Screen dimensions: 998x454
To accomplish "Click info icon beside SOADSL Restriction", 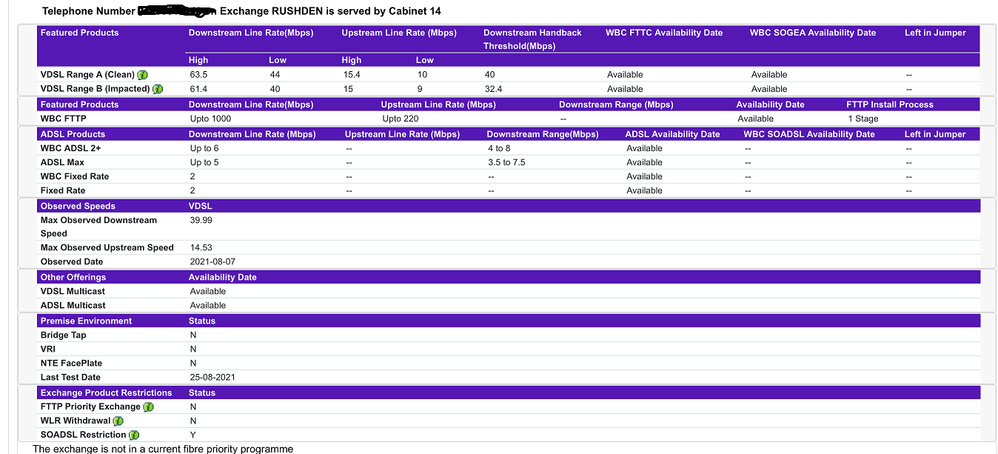I will pyautogui.click(x=134, y=435).
